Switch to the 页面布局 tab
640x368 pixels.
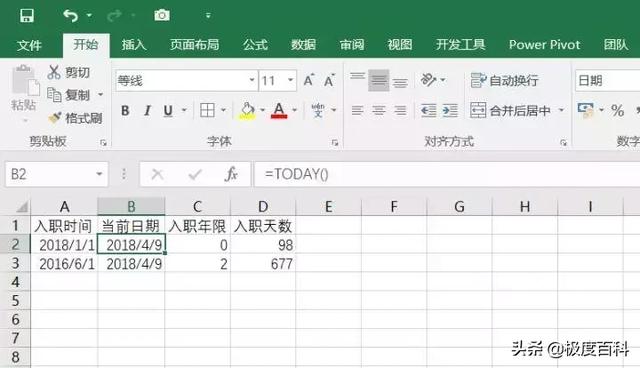194,44
